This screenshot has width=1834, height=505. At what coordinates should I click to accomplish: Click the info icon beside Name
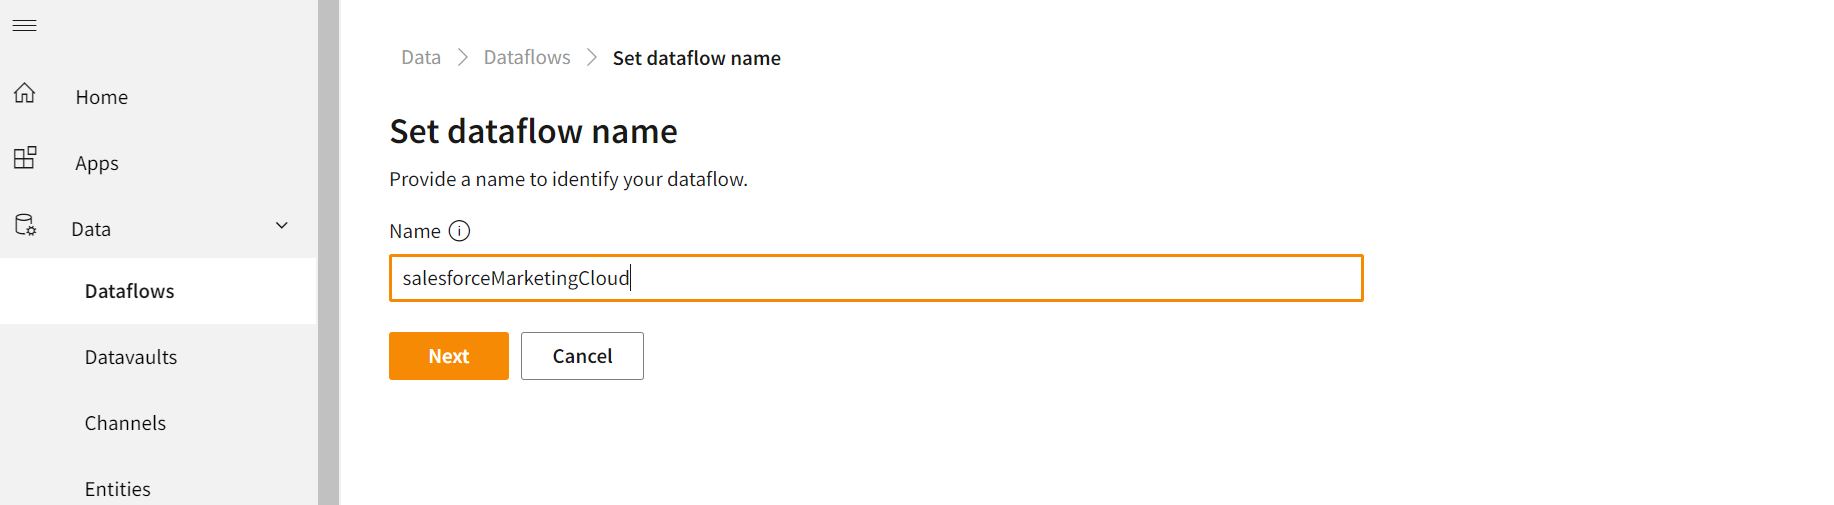pyautogui.click(x=459, y=231)
